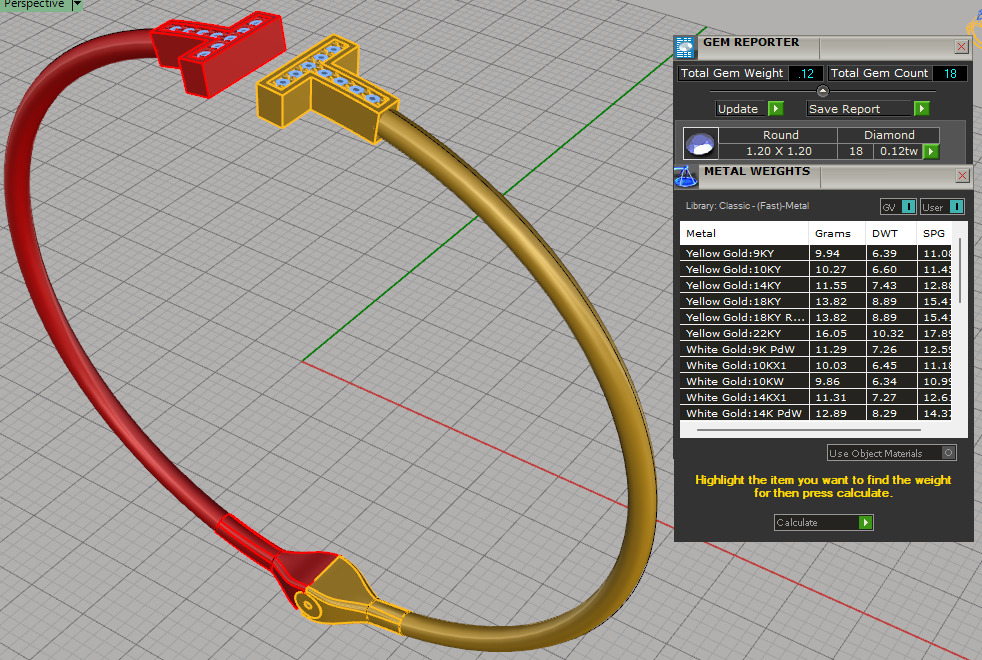
Task: Select the White Gold:14KX1 row
Action: (816, 397)
